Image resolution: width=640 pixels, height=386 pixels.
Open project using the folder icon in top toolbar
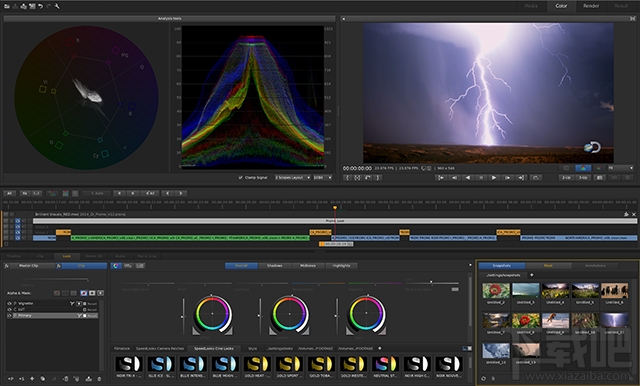7,6
